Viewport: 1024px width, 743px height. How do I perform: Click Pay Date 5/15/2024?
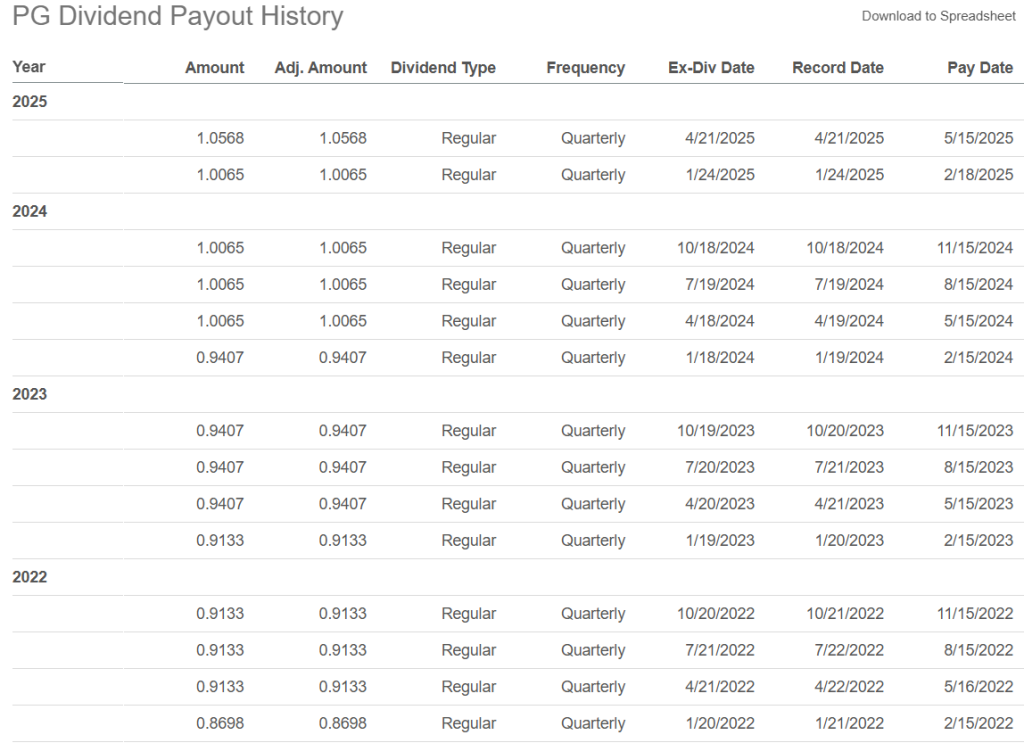[x=978, y=321]
